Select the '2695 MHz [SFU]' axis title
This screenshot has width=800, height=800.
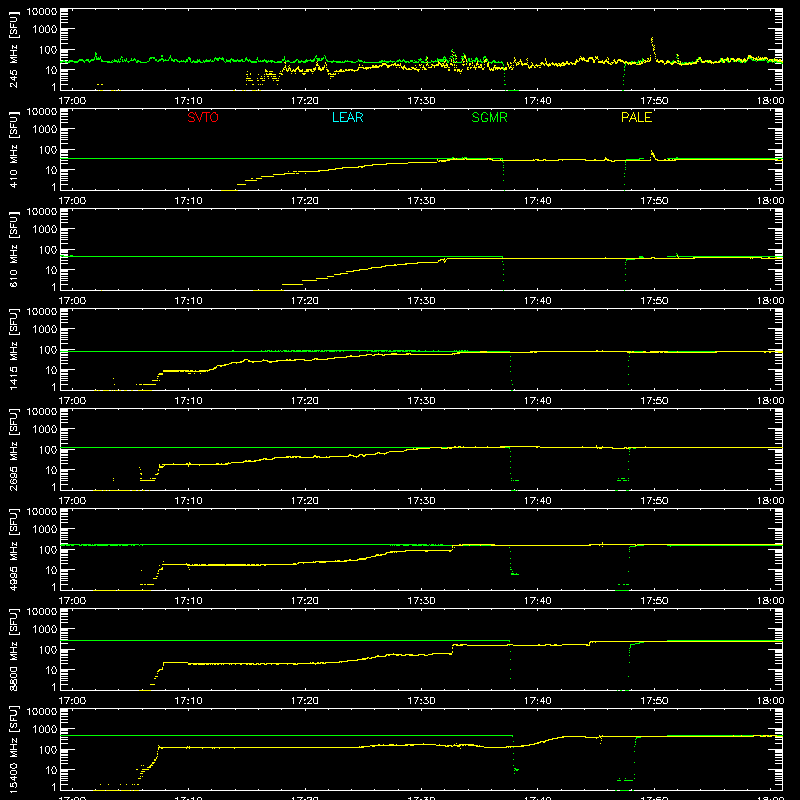[x=13, y=449]
